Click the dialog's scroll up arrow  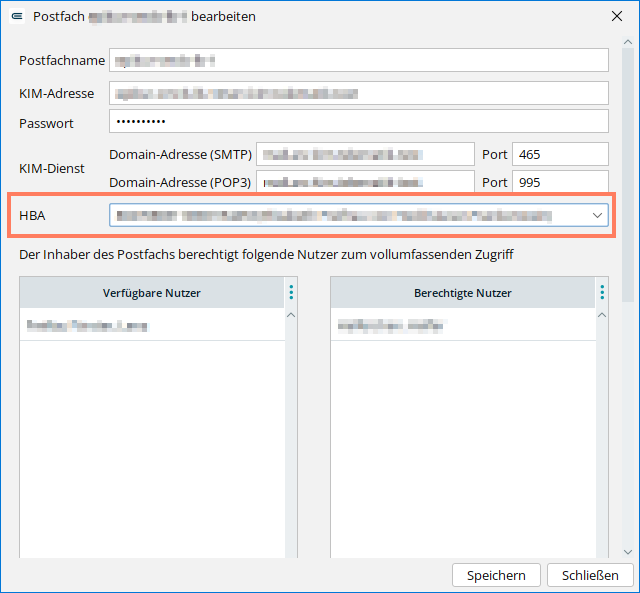tap(628, 42)
